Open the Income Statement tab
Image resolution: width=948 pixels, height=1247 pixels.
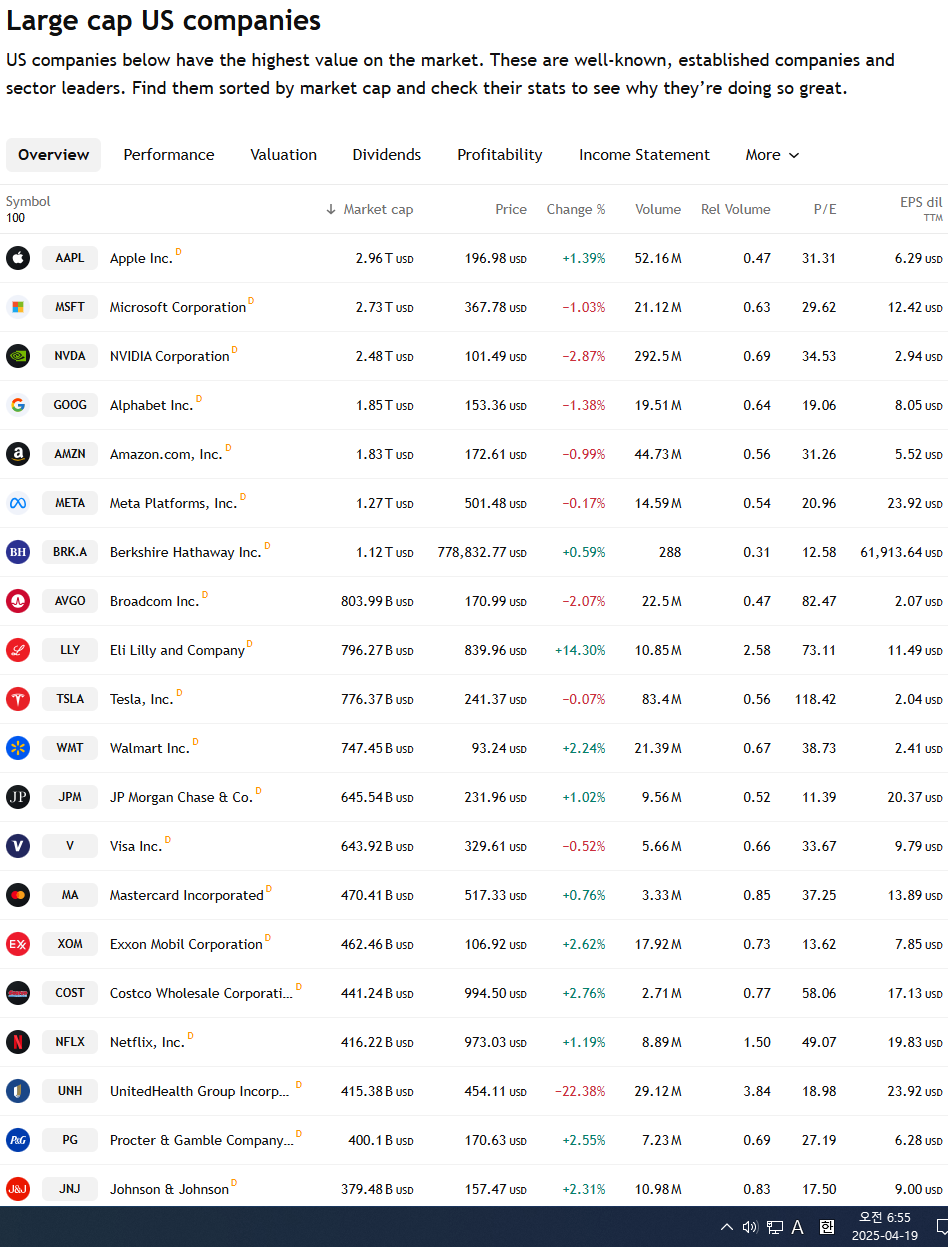644,155
